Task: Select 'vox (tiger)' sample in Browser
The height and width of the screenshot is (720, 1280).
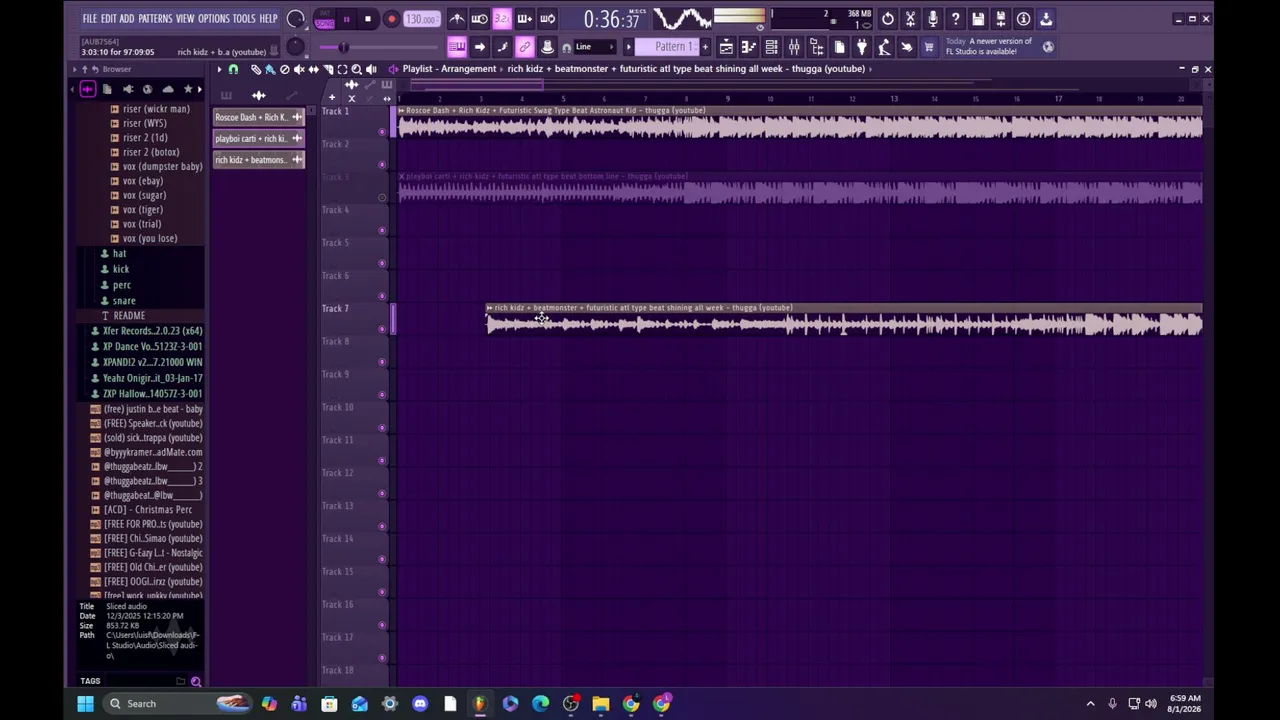Action: (x=142, y=210)
